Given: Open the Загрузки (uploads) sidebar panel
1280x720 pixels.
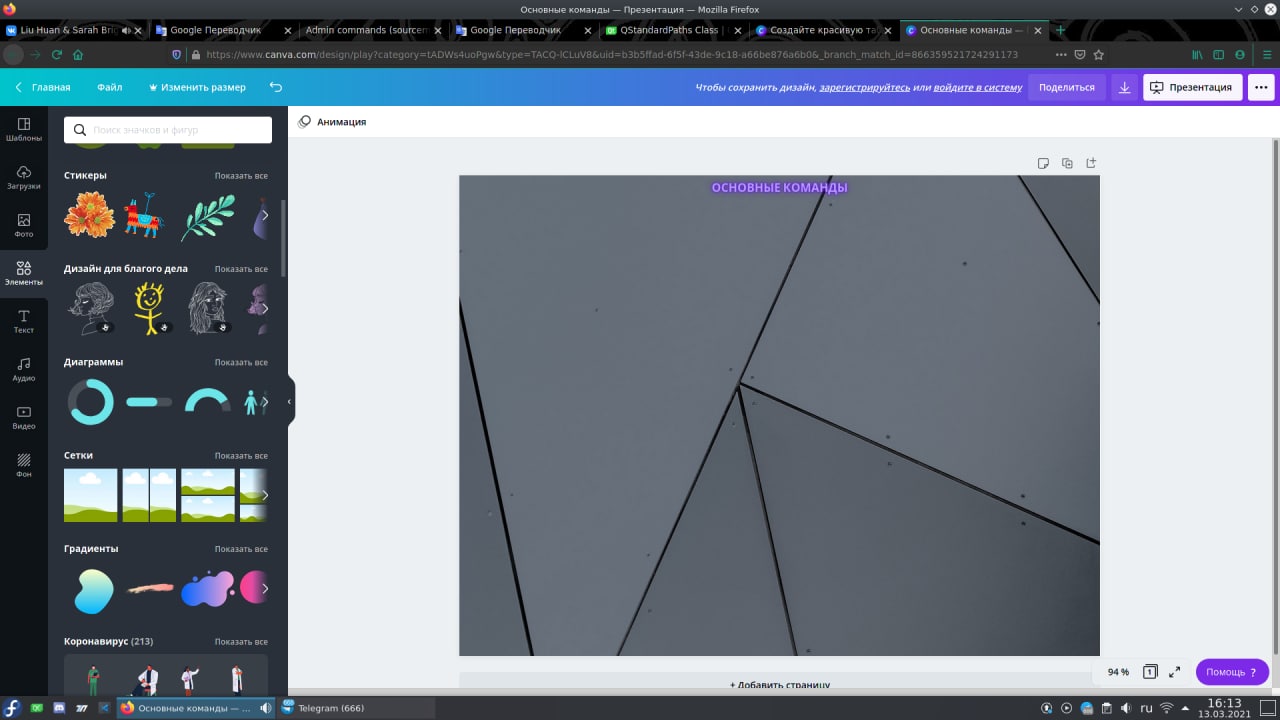Looking at the screenshot, I should (x=24, y=177).
